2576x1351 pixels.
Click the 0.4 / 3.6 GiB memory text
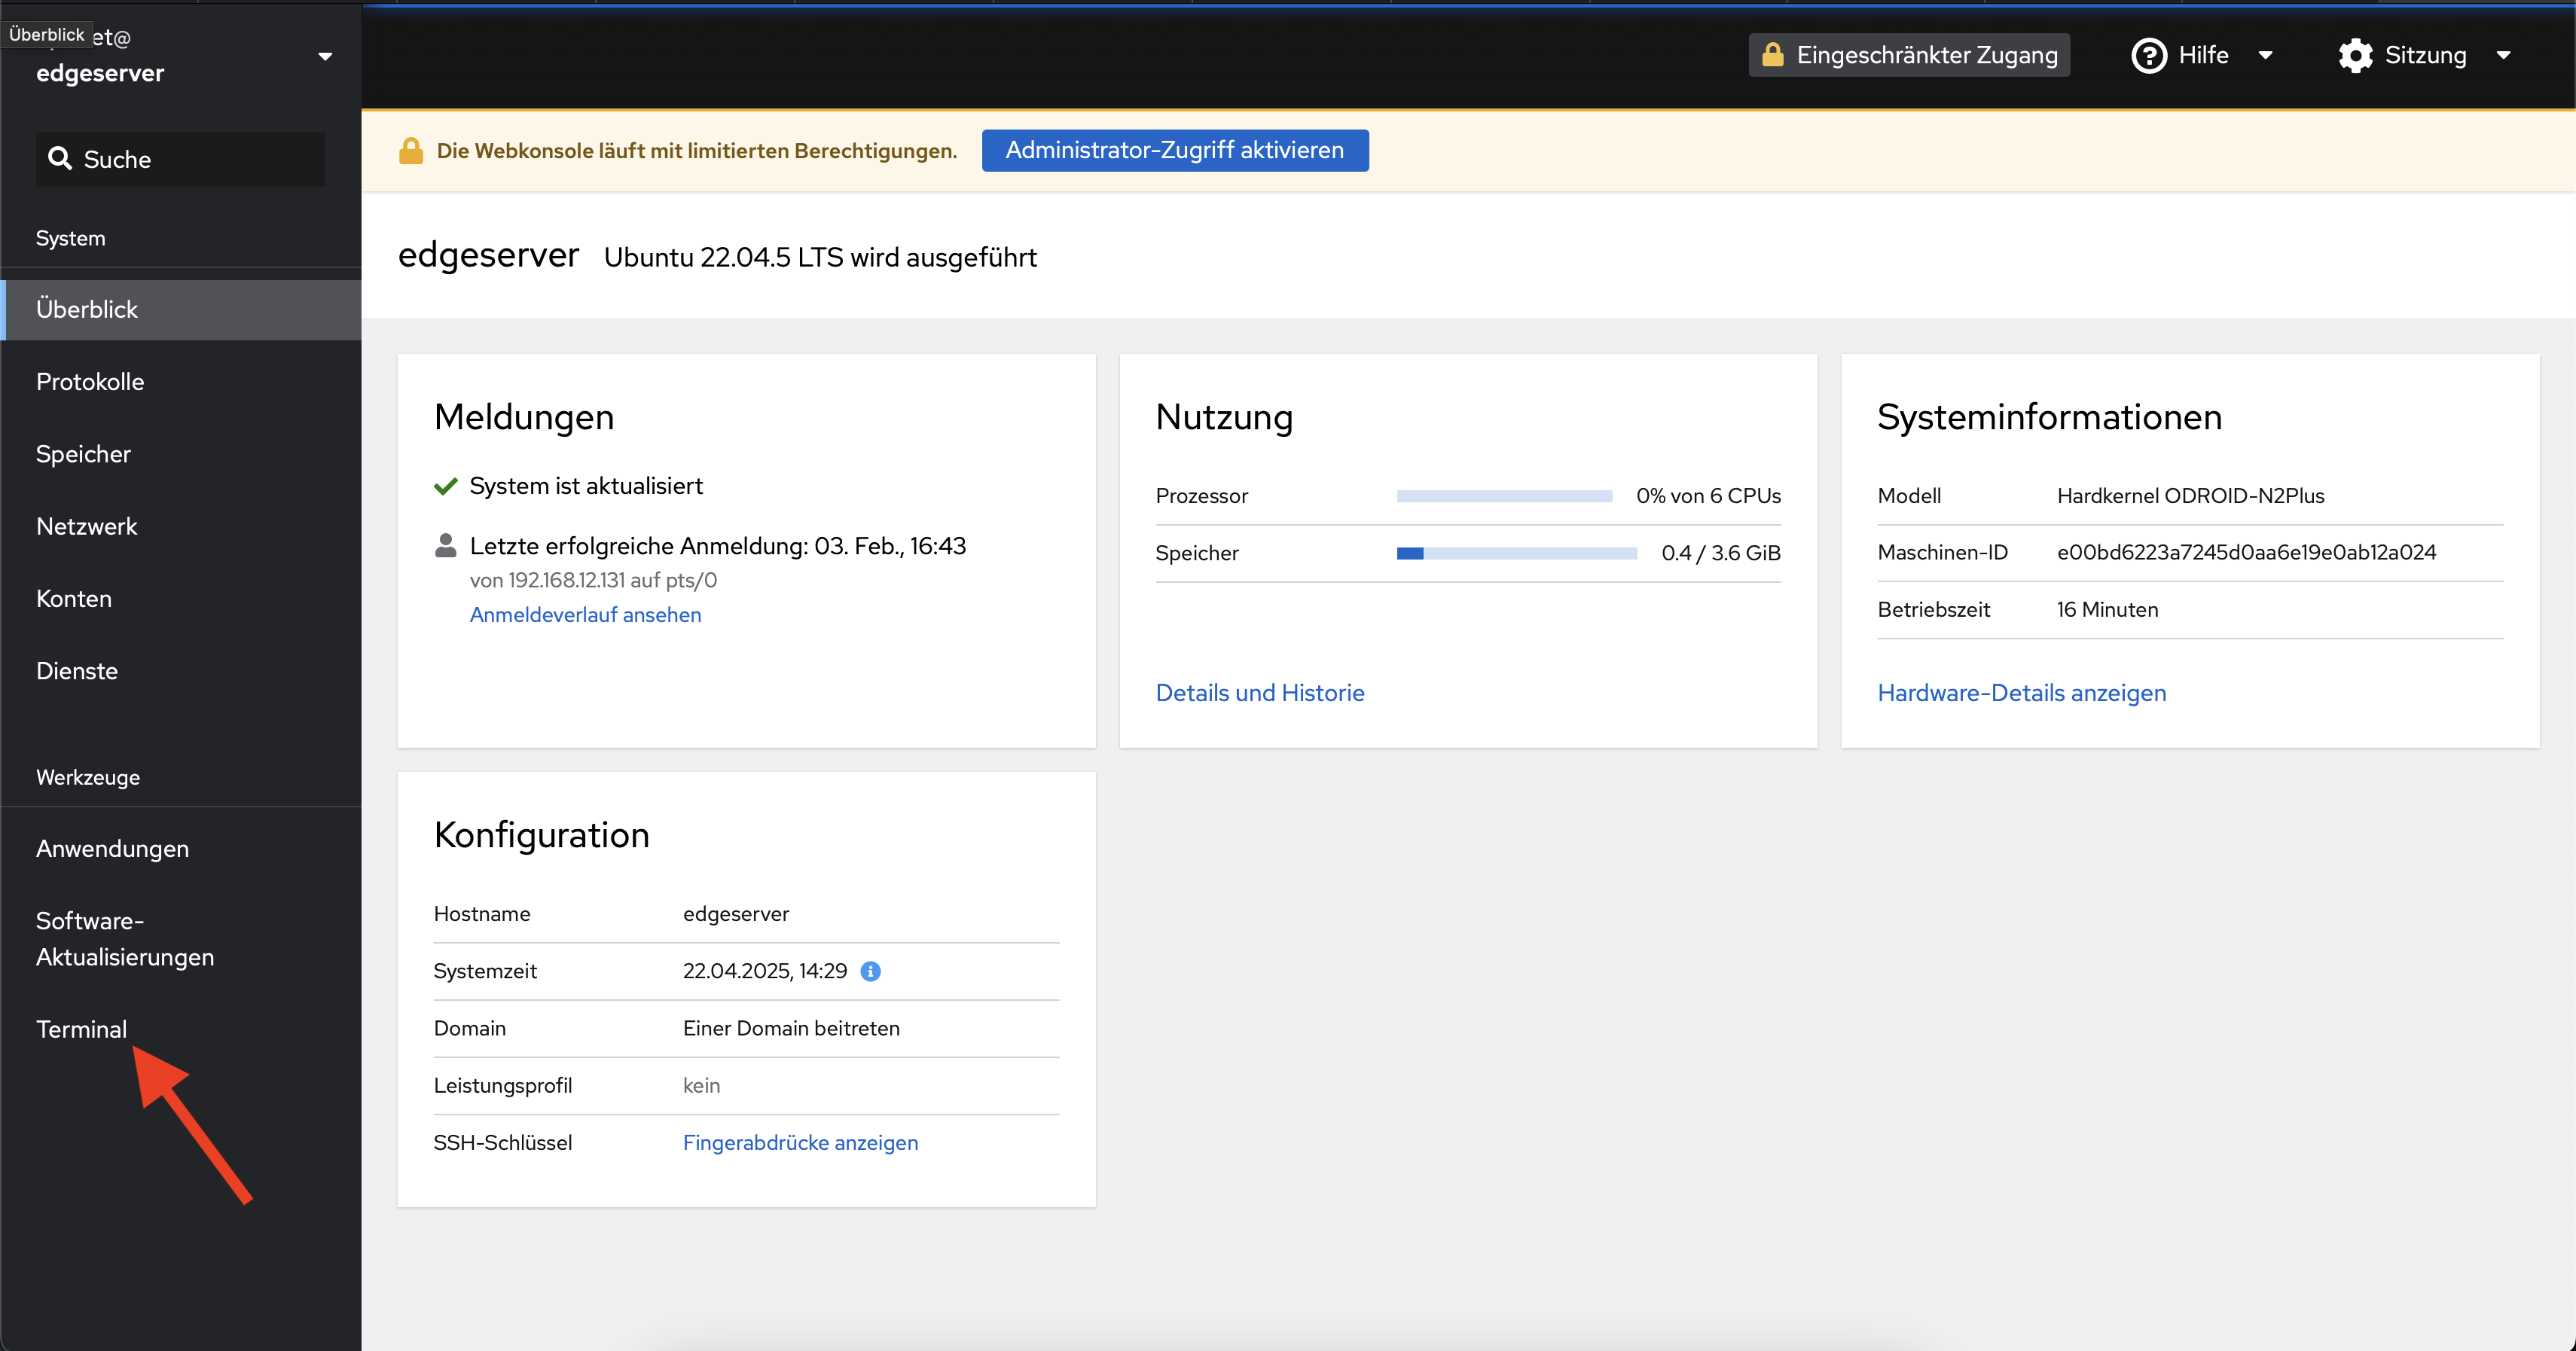(1721, 553)
